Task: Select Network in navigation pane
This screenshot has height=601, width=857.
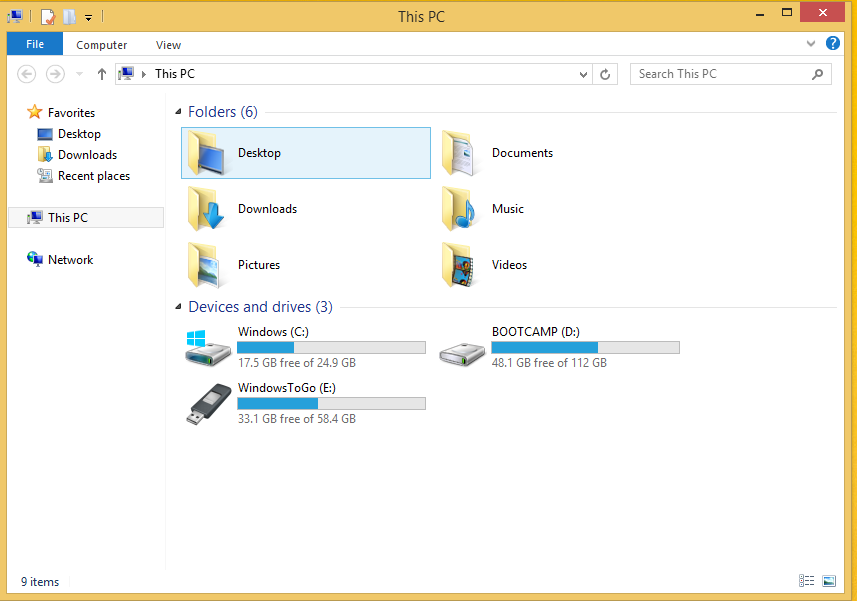Action: (x=71, y=260)
